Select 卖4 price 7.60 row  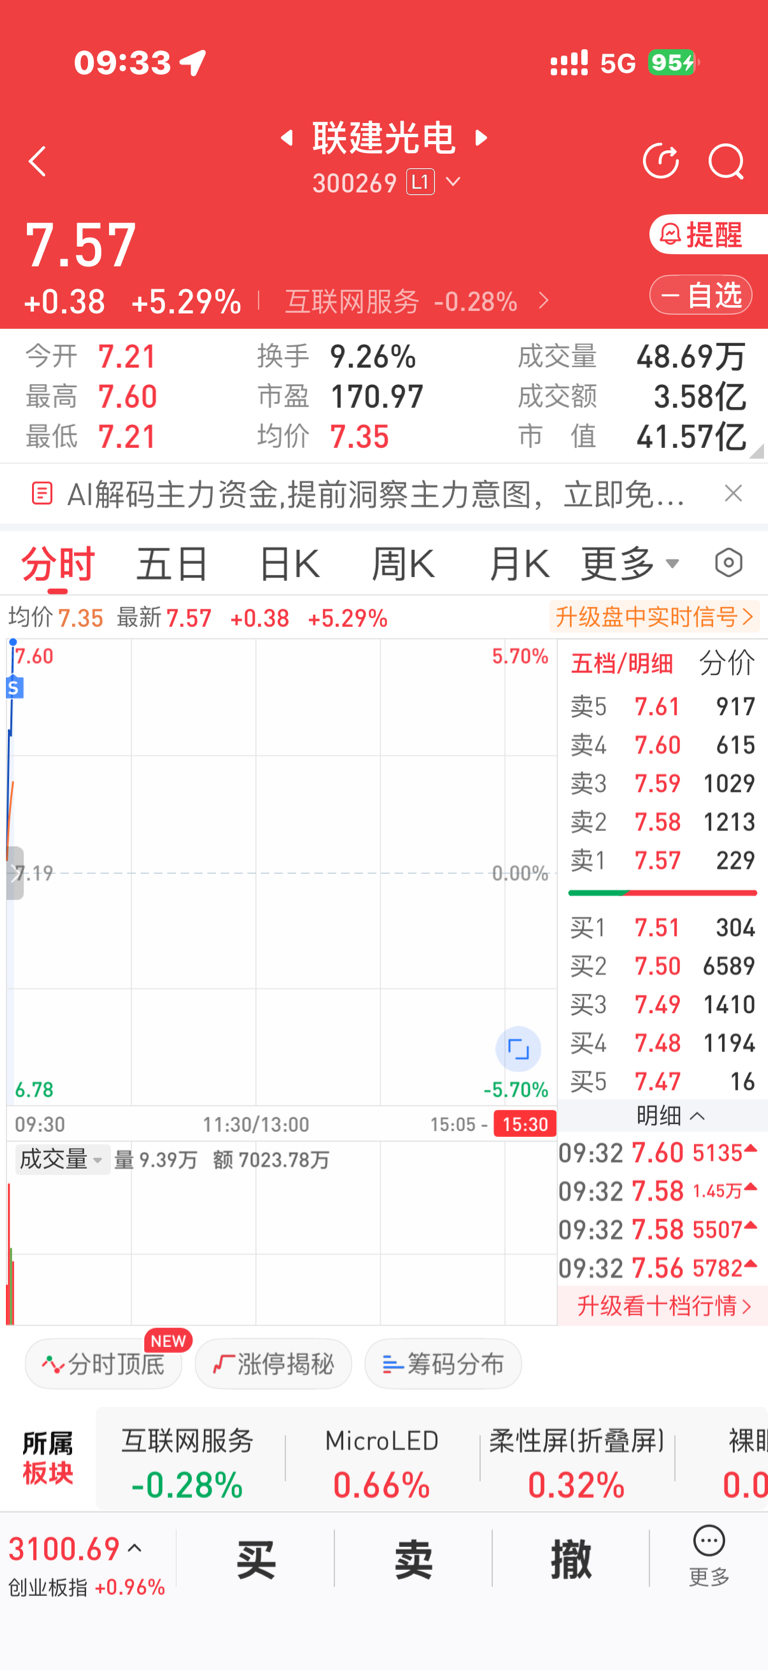click(662, 745)
